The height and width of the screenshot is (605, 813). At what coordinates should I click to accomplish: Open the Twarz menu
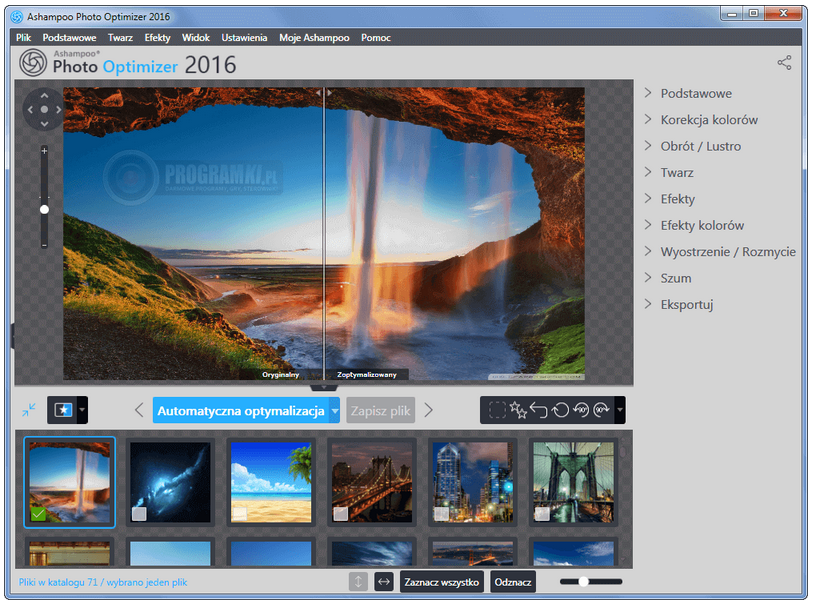tap(120, 37)
